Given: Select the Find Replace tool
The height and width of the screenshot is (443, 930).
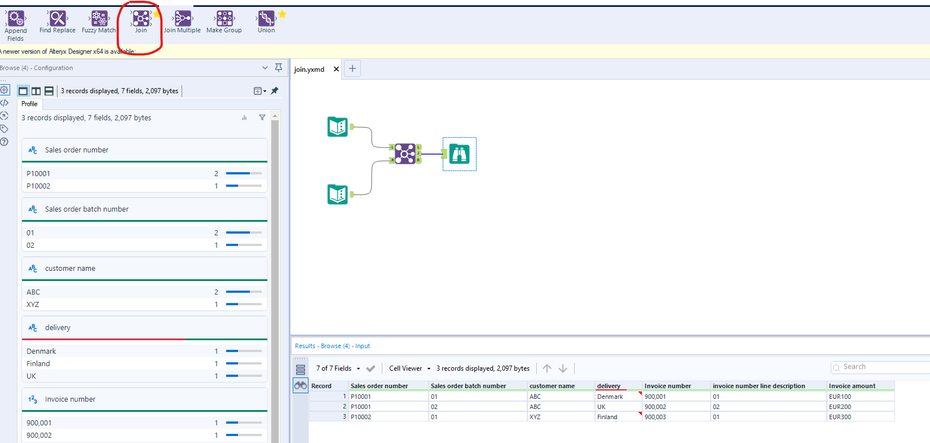Looking at the screenshot, I should point(58,22).
